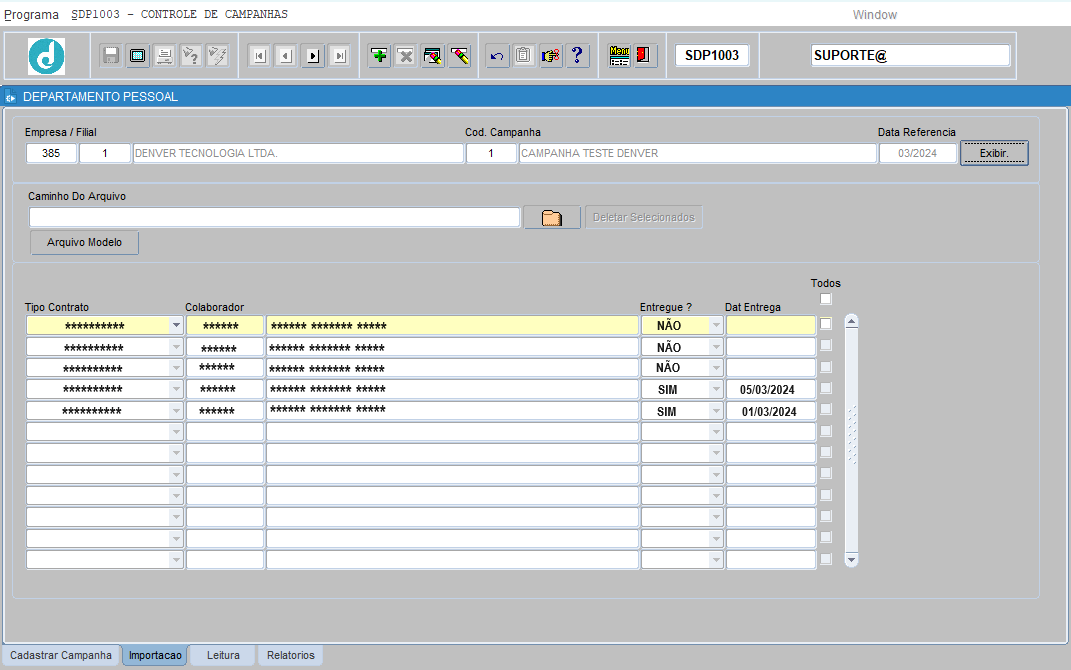Click the red exit door icon
Image resolution: width=1071 pixels, height=670 pixels.
pos(643,55)
